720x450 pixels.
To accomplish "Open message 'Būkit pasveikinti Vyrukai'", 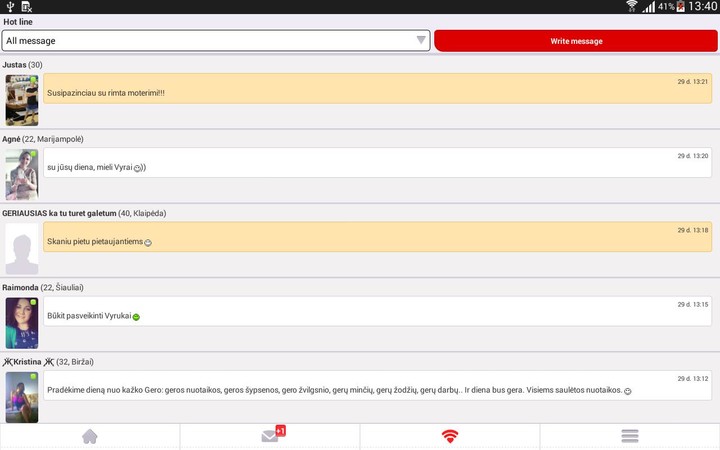I will tap(377, 311).
